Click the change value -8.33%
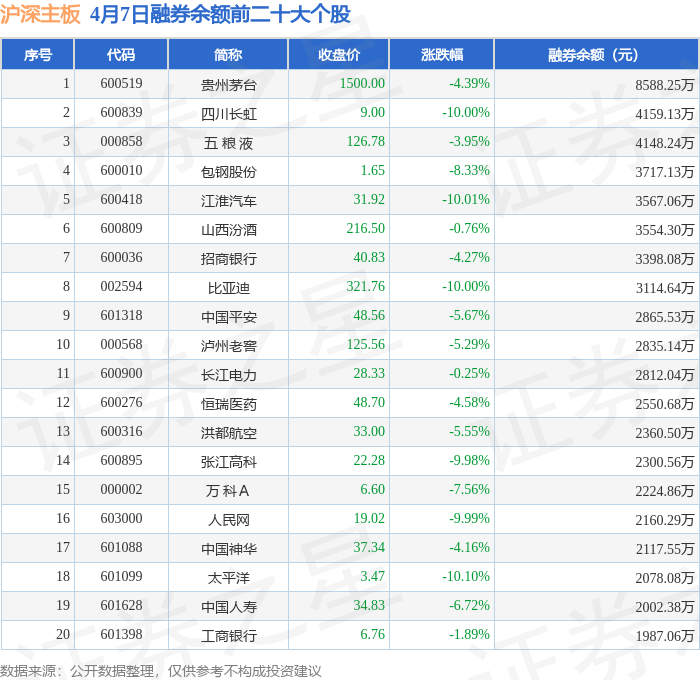Viewport: 700px width, 680px height. [x=469, y=170]
